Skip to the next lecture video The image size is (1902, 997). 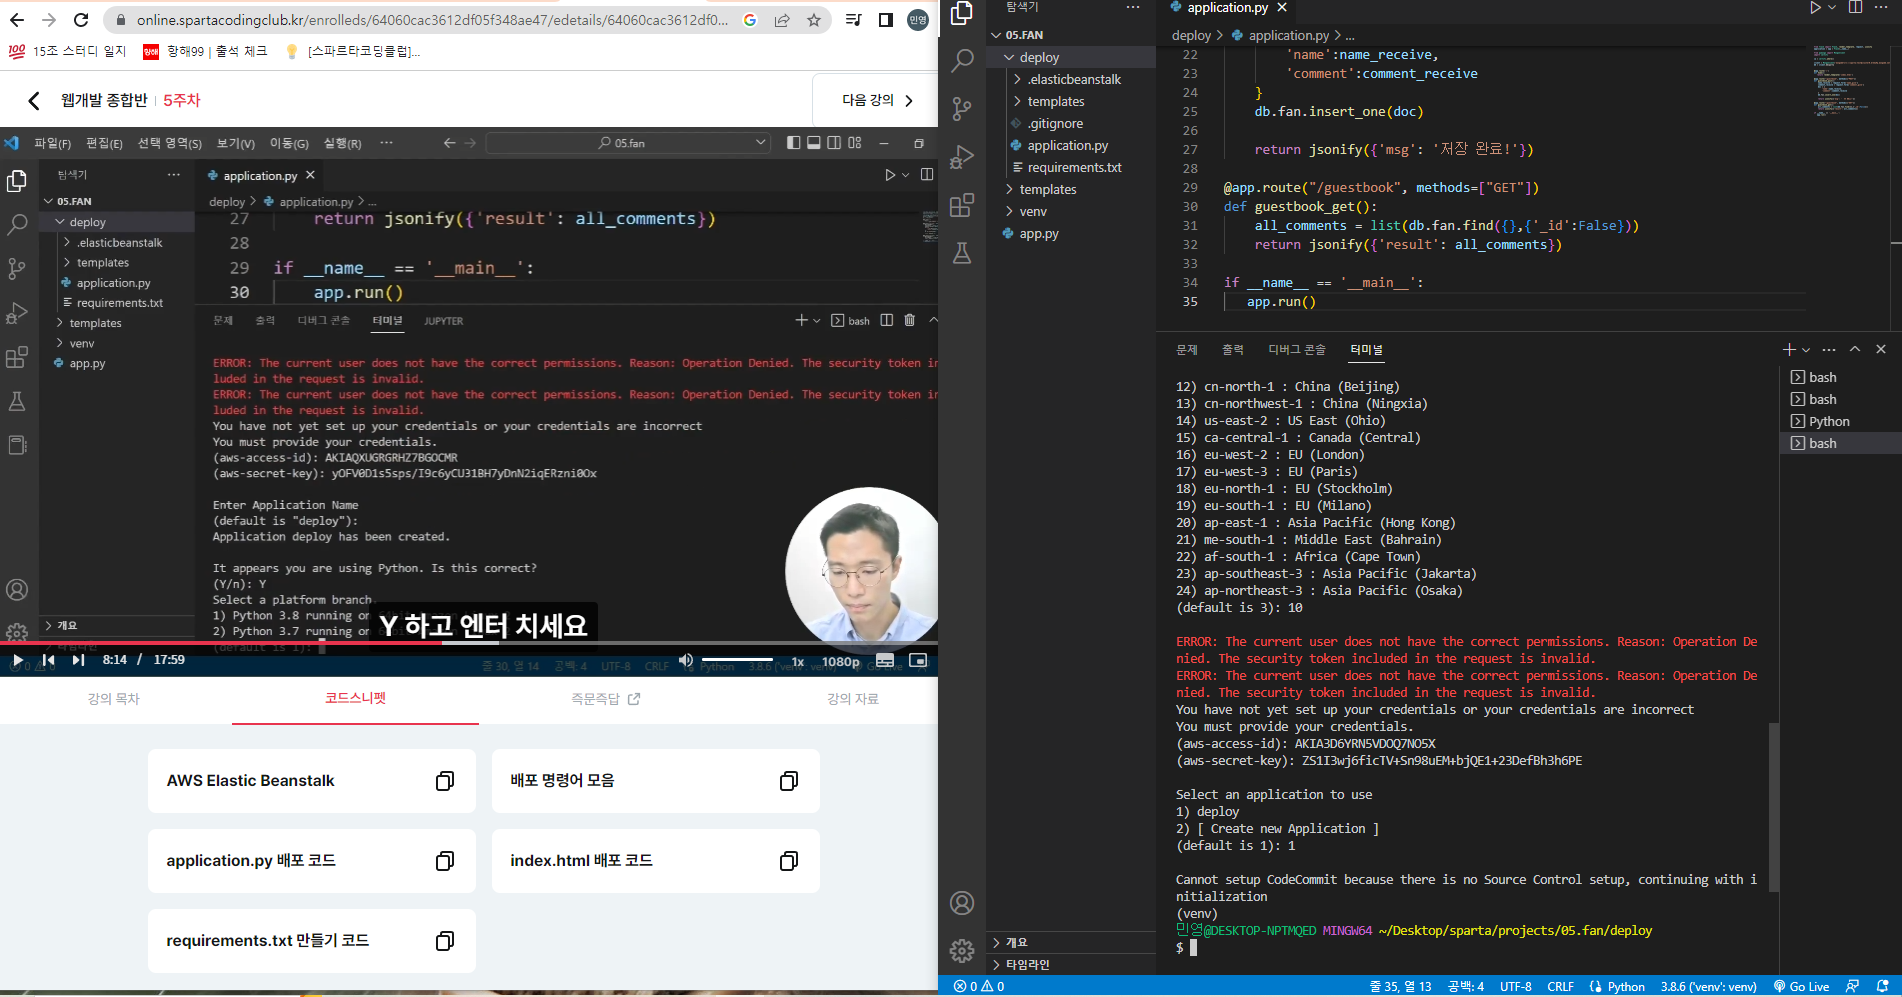[78, 660]
